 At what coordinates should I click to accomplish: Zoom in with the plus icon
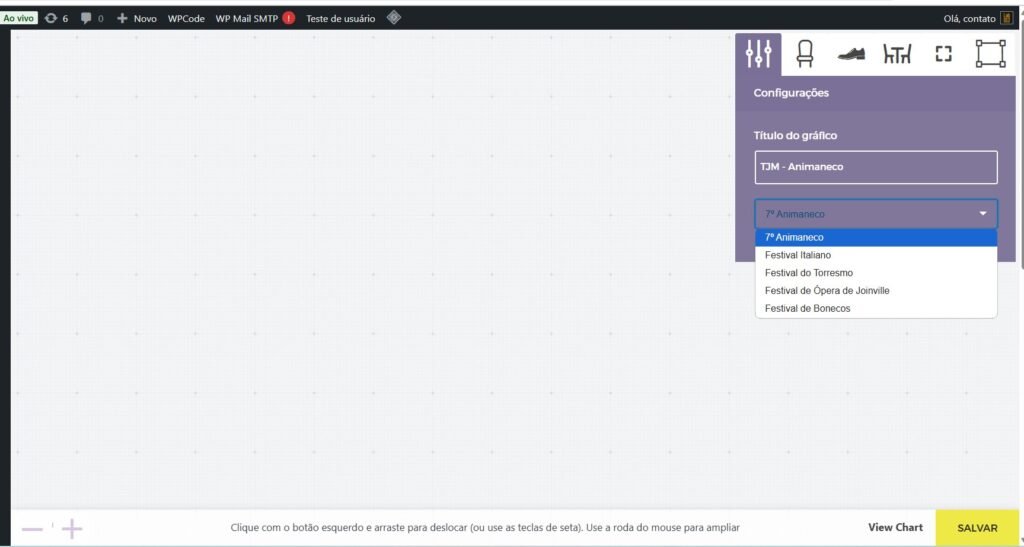coord(72,528)
